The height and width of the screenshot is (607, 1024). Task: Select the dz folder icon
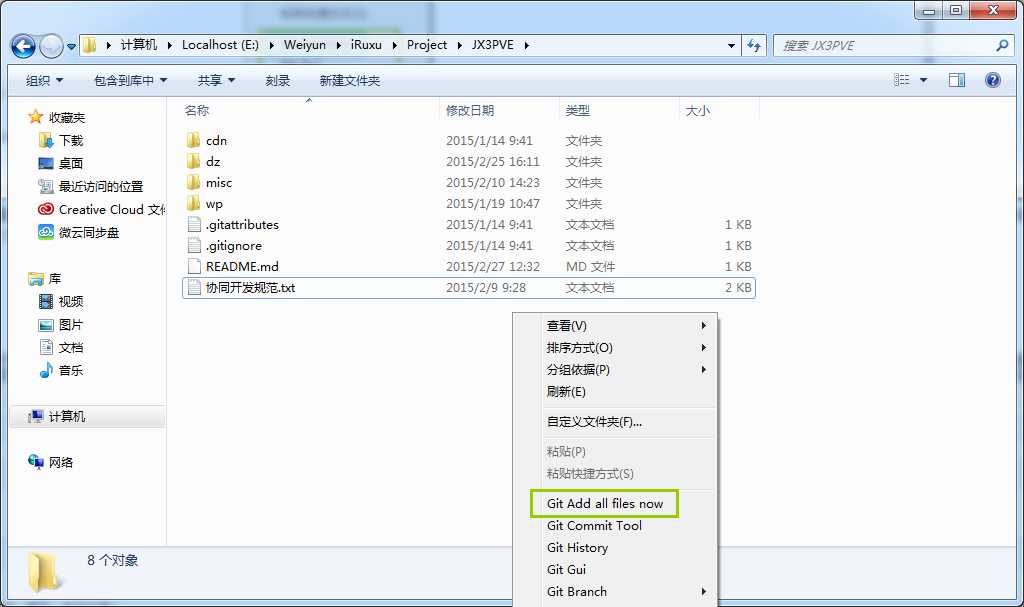click(193, 161)
